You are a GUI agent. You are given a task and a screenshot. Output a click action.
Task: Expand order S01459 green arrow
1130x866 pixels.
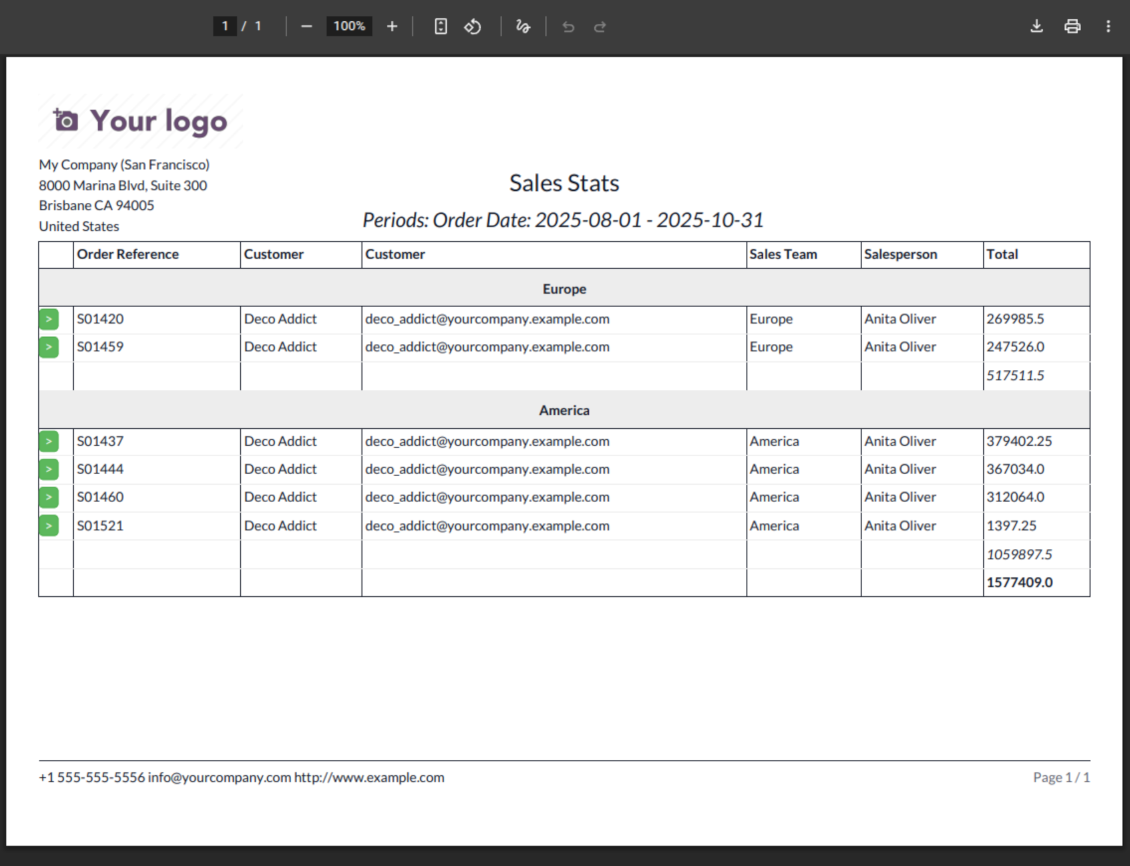(x=49, y=347)
